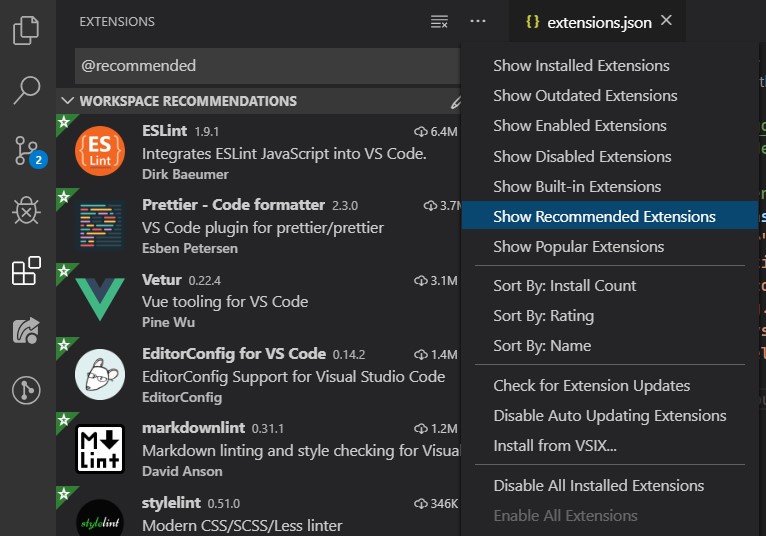Choose Show Recommended Extensions
The width and height of the screenshot is (766, 536).
610,216
